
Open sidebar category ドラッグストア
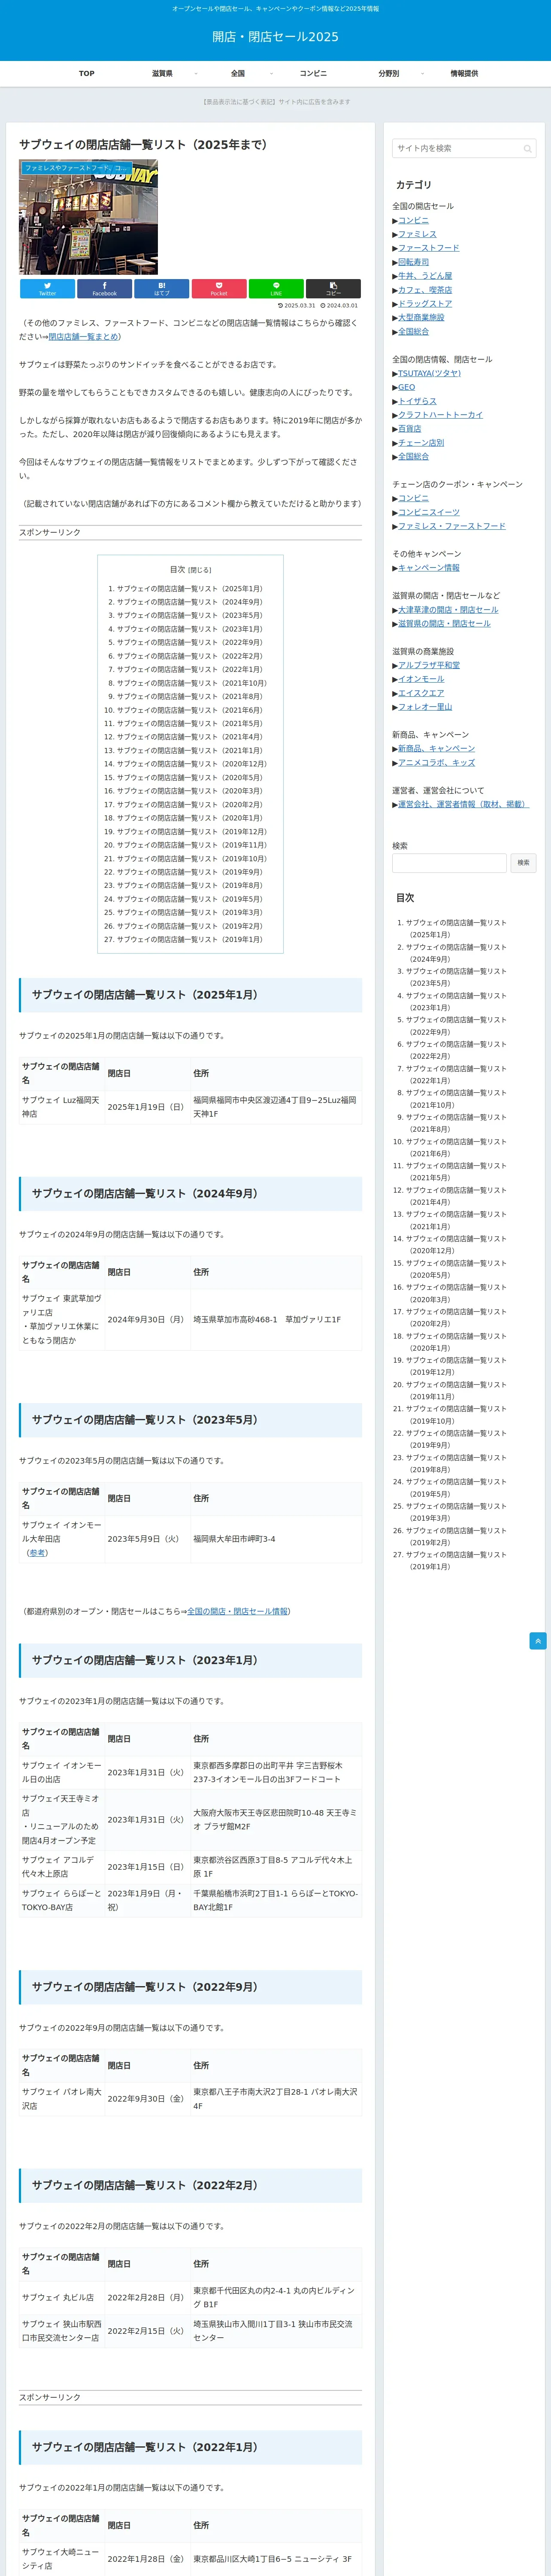[x=425, y=304]
